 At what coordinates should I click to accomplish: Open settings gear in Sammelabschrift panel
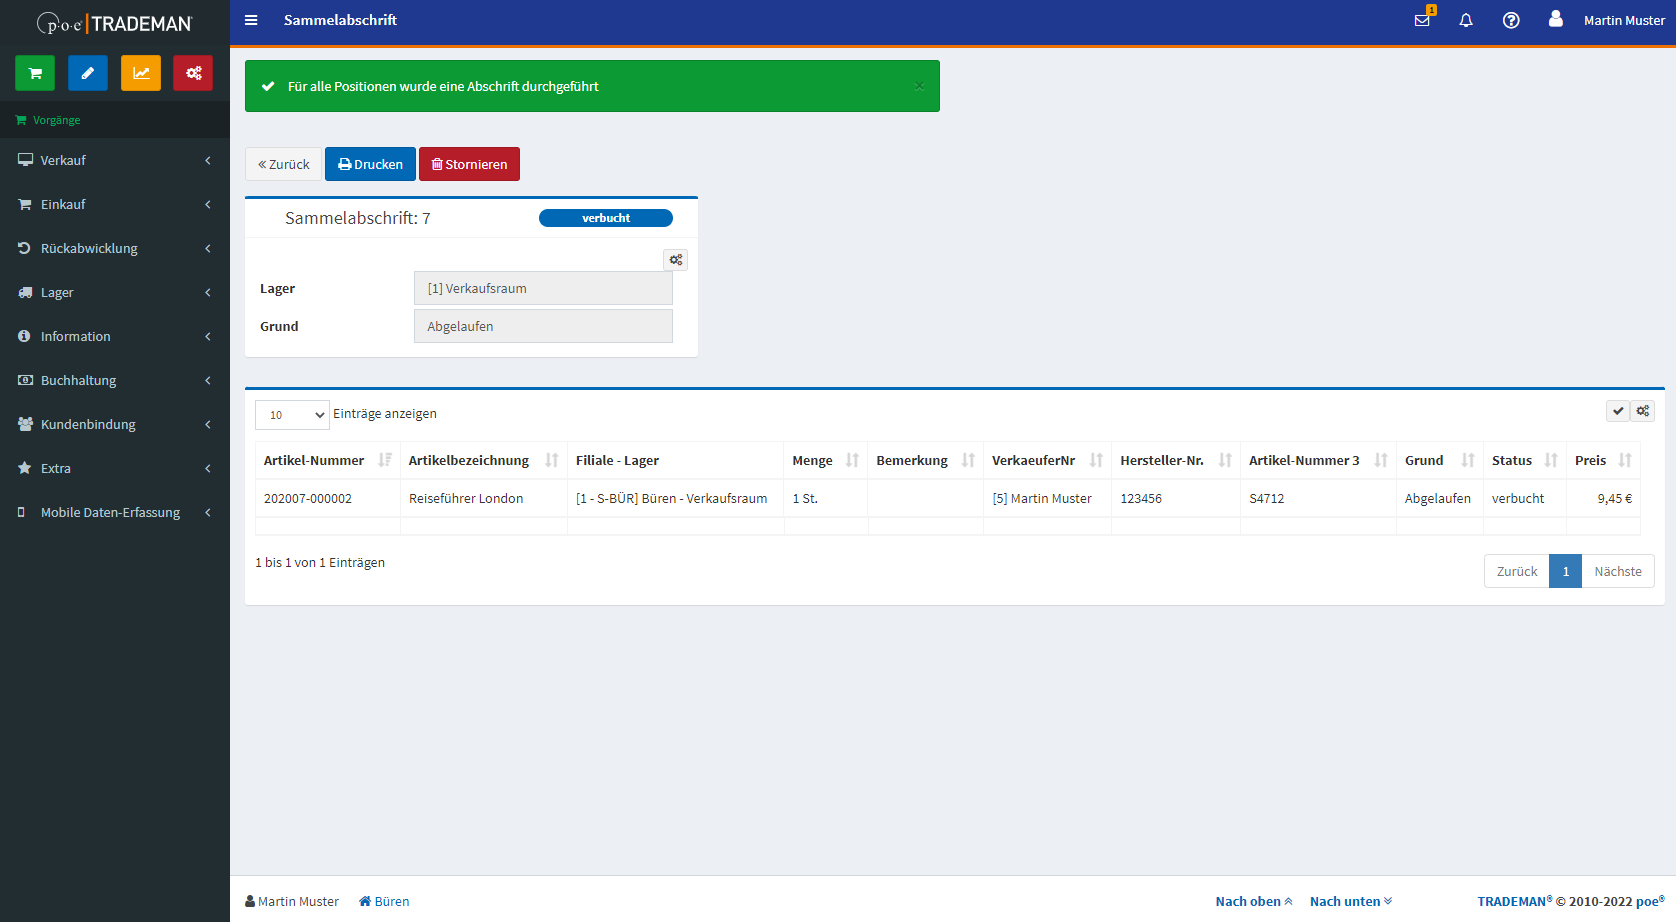[676, 260]
